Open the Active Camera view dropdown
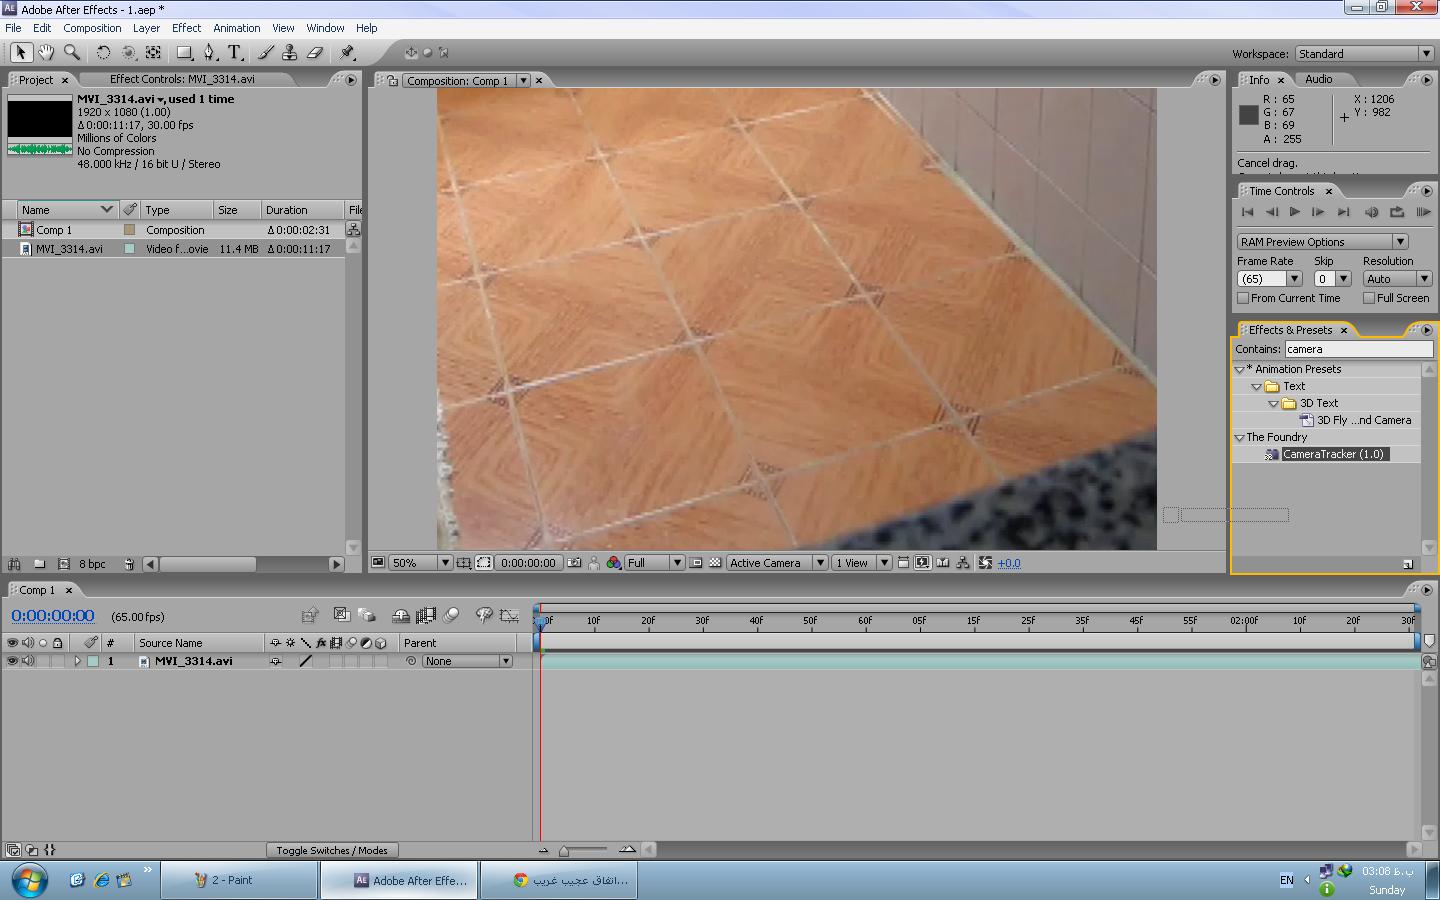The image size is (1440, 900). [777, 563]
